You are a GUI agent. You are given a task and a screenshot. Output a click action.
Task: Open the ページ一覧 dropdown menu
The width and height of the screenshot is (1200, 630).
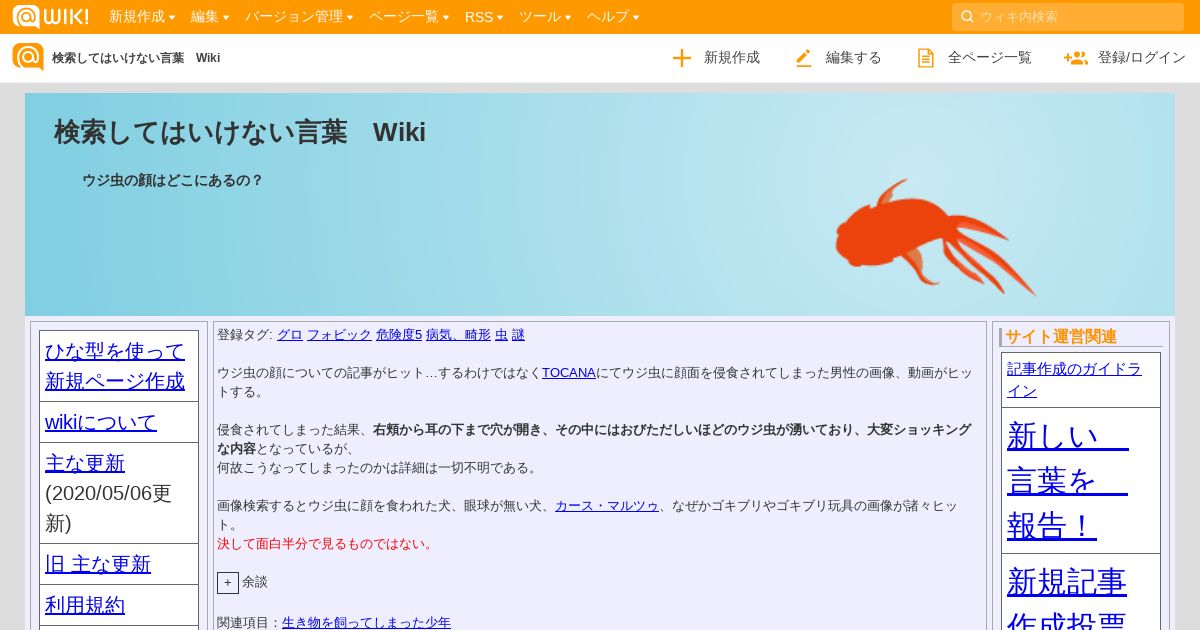pyautogui.click(x=409, y=17)
